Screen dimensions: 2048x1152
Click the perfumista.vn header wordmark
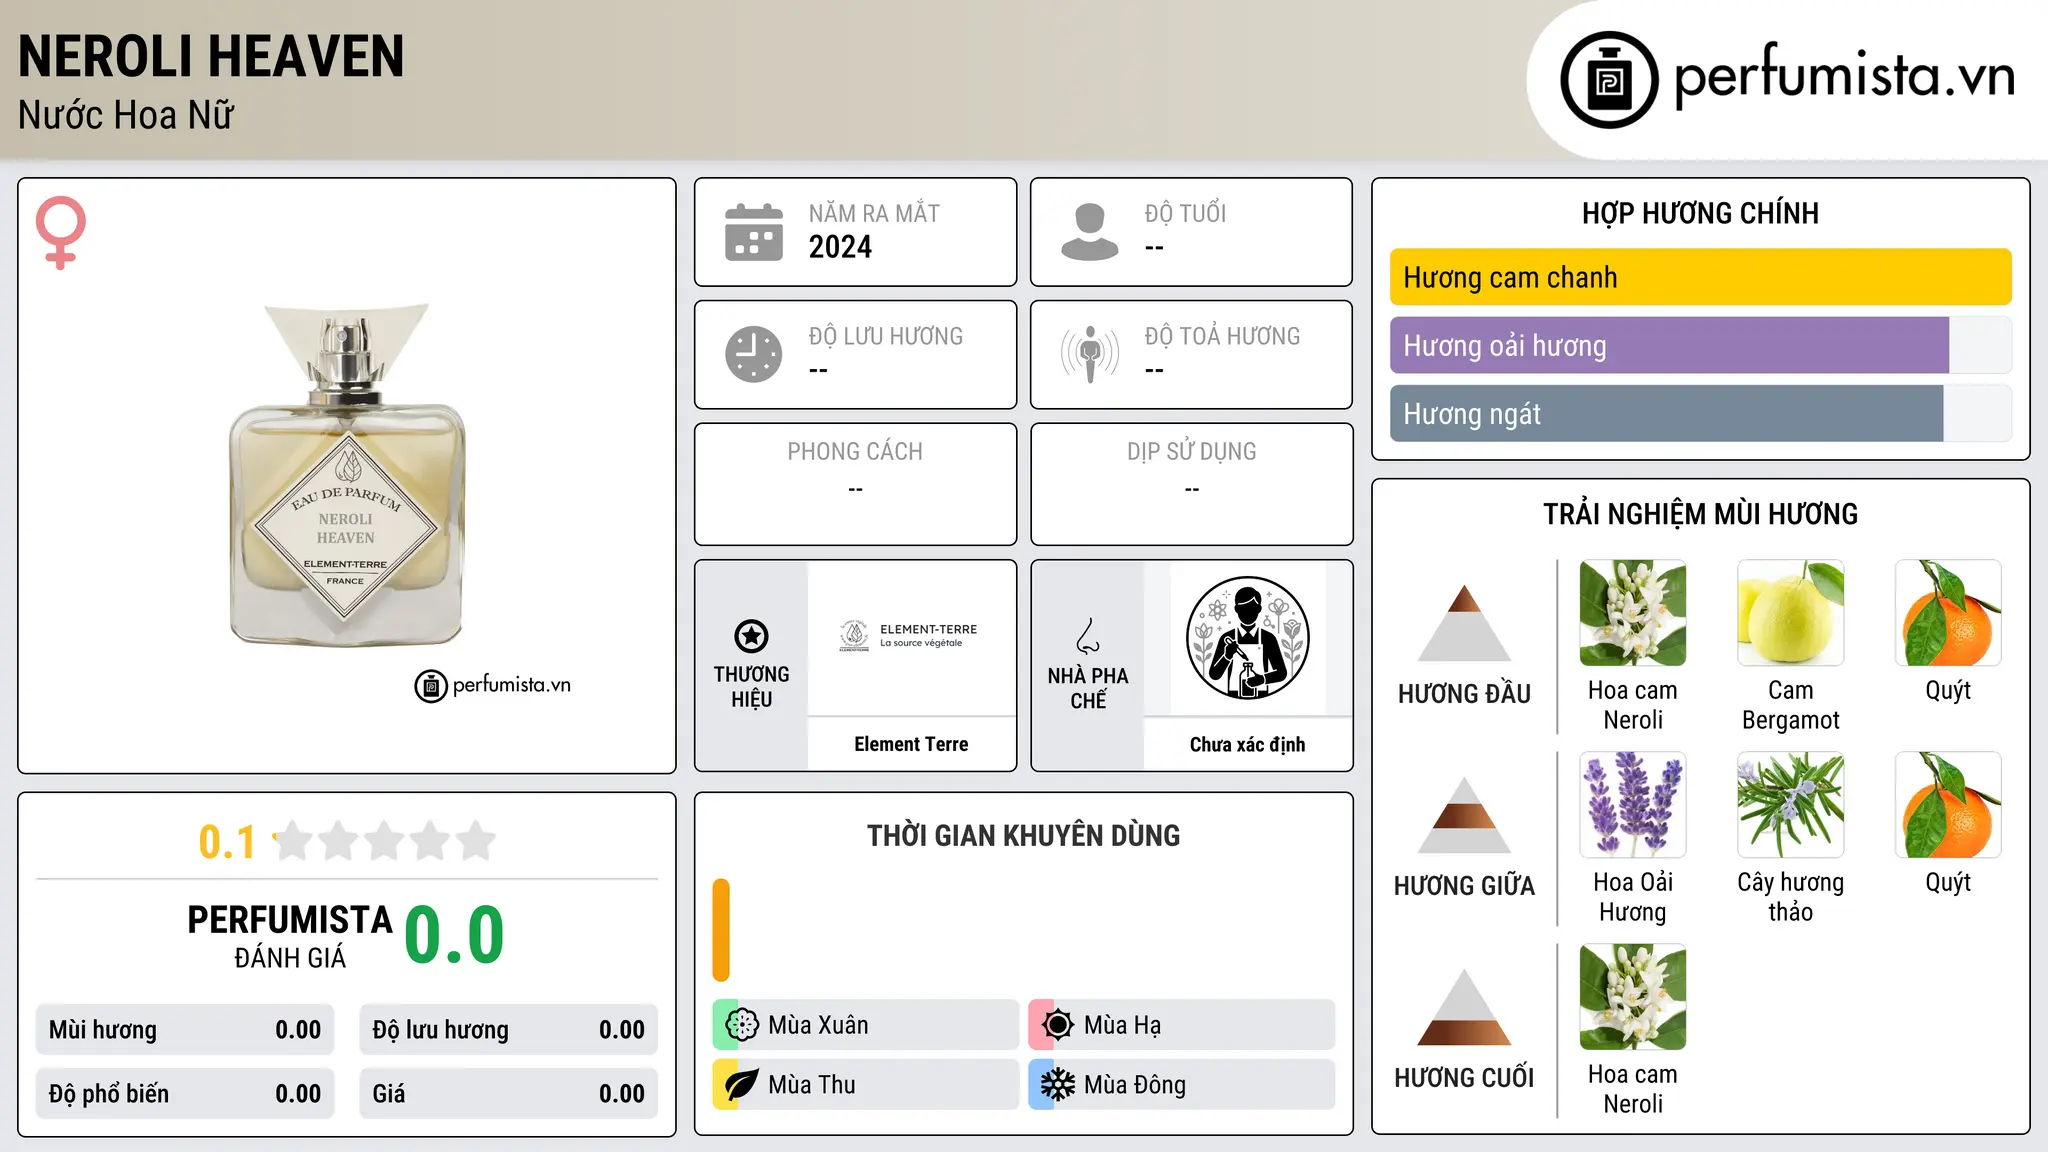(1844, 76)
